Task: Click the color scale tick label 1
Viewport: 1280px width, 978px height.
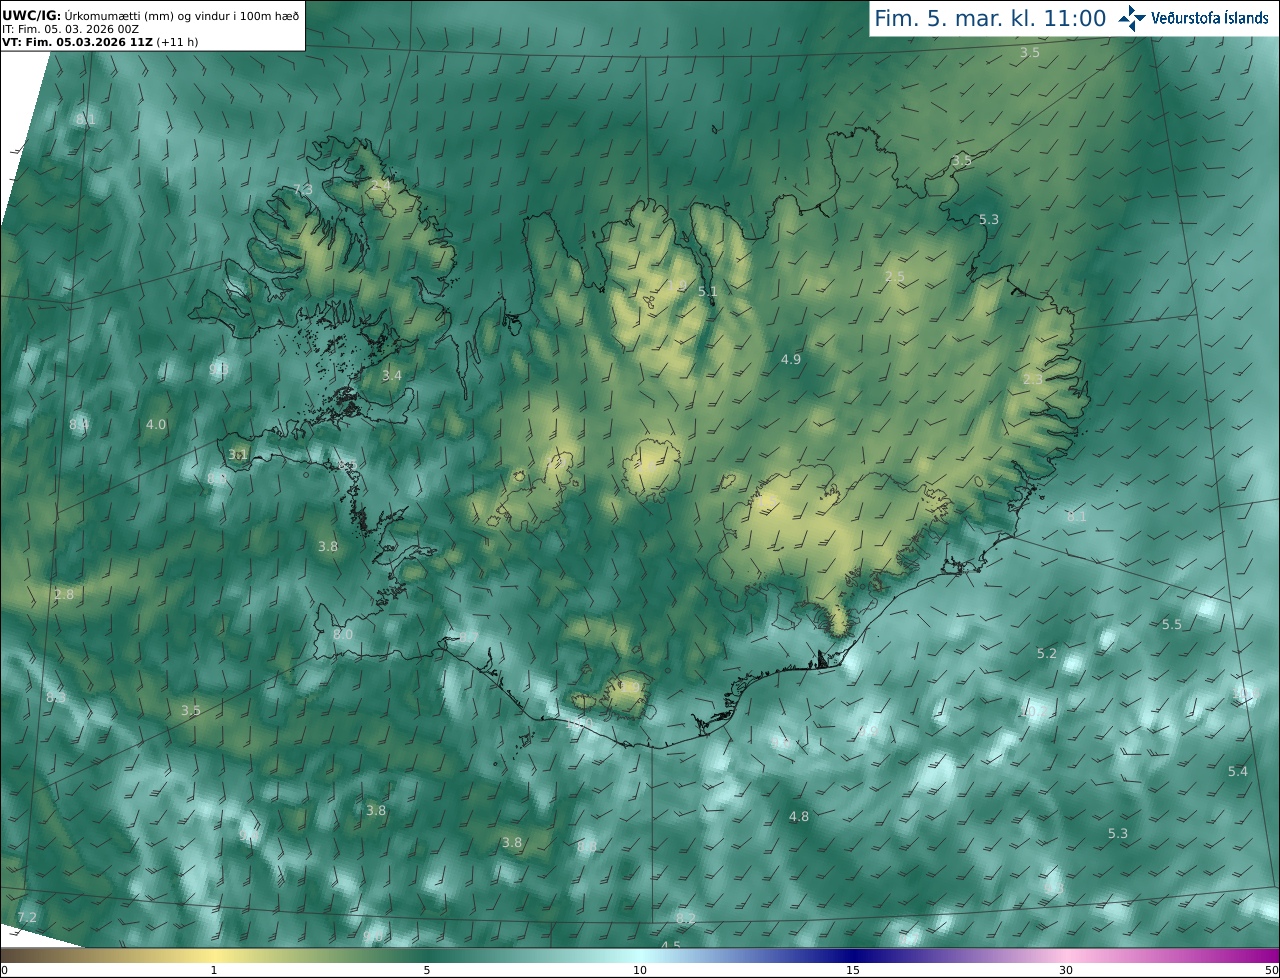Action: 214,970
